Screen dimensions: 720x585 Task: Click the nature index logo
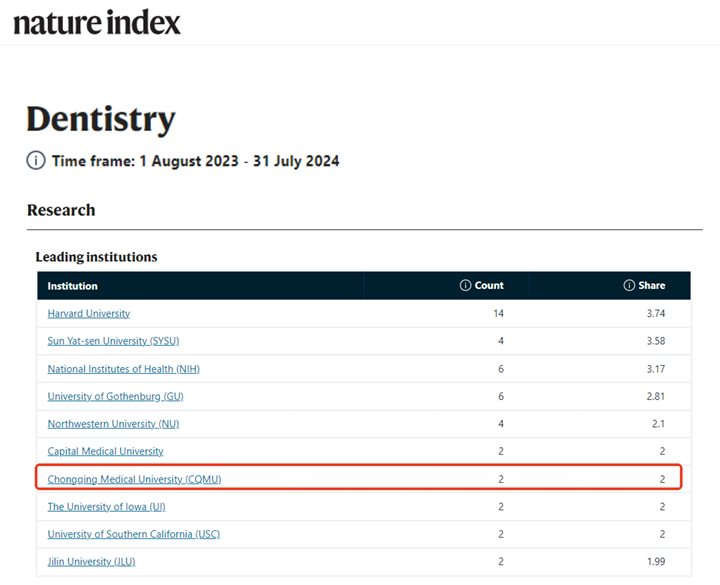pos(97,21)
